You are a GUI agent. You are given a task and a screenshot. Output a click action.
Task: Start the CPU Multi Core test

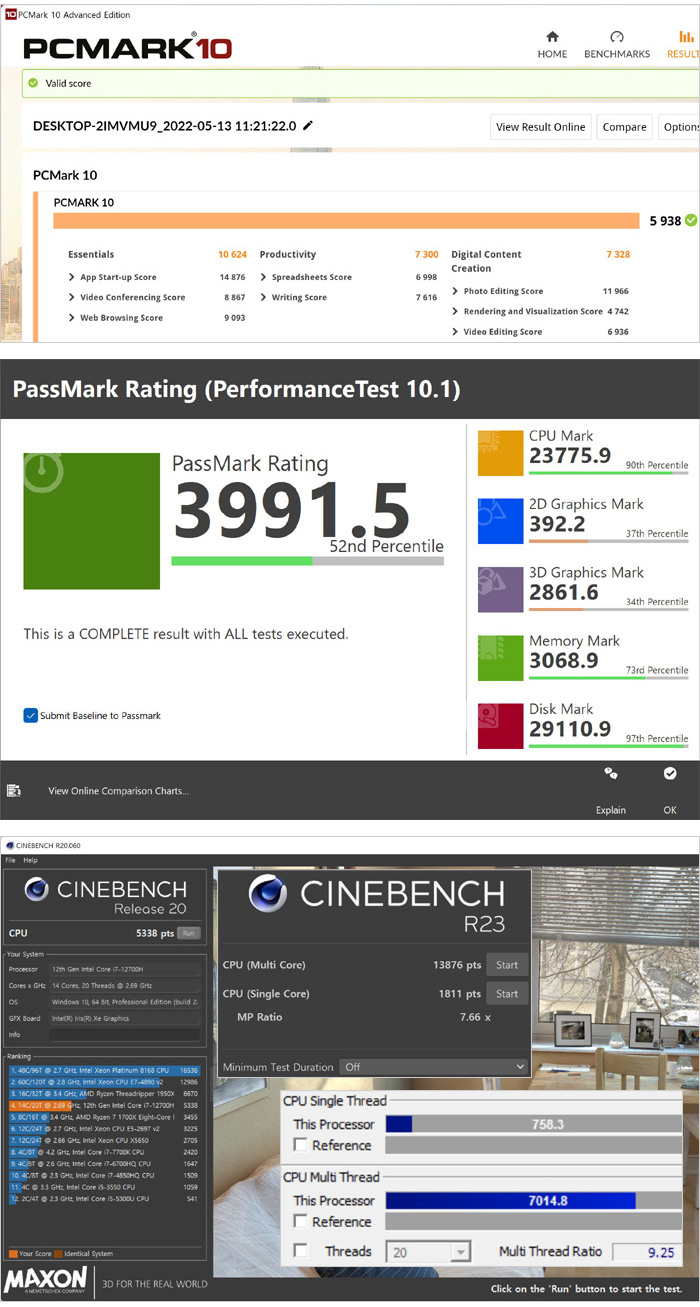[x=507, y=965]
